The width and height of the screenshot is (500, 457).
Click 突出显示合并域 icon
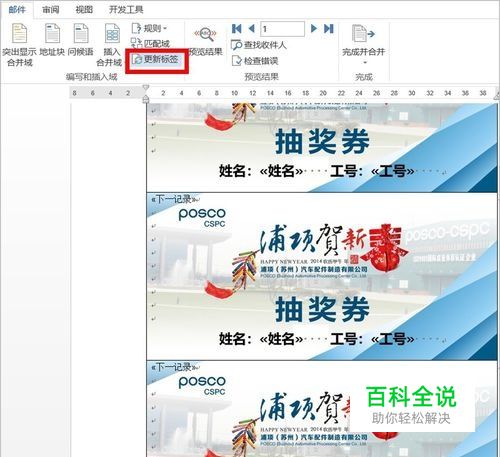tap(19, 33)
